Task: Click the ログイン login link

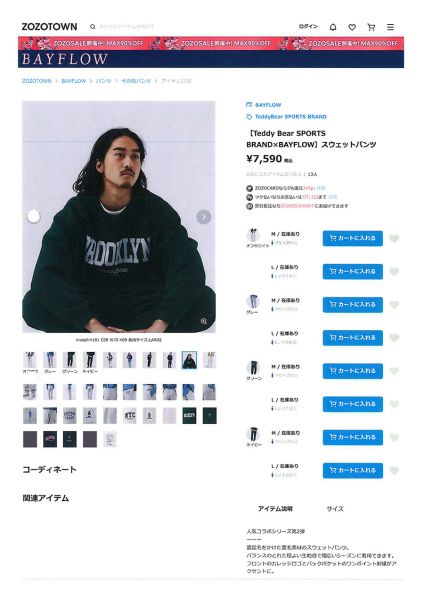Action: pos(308,26)
